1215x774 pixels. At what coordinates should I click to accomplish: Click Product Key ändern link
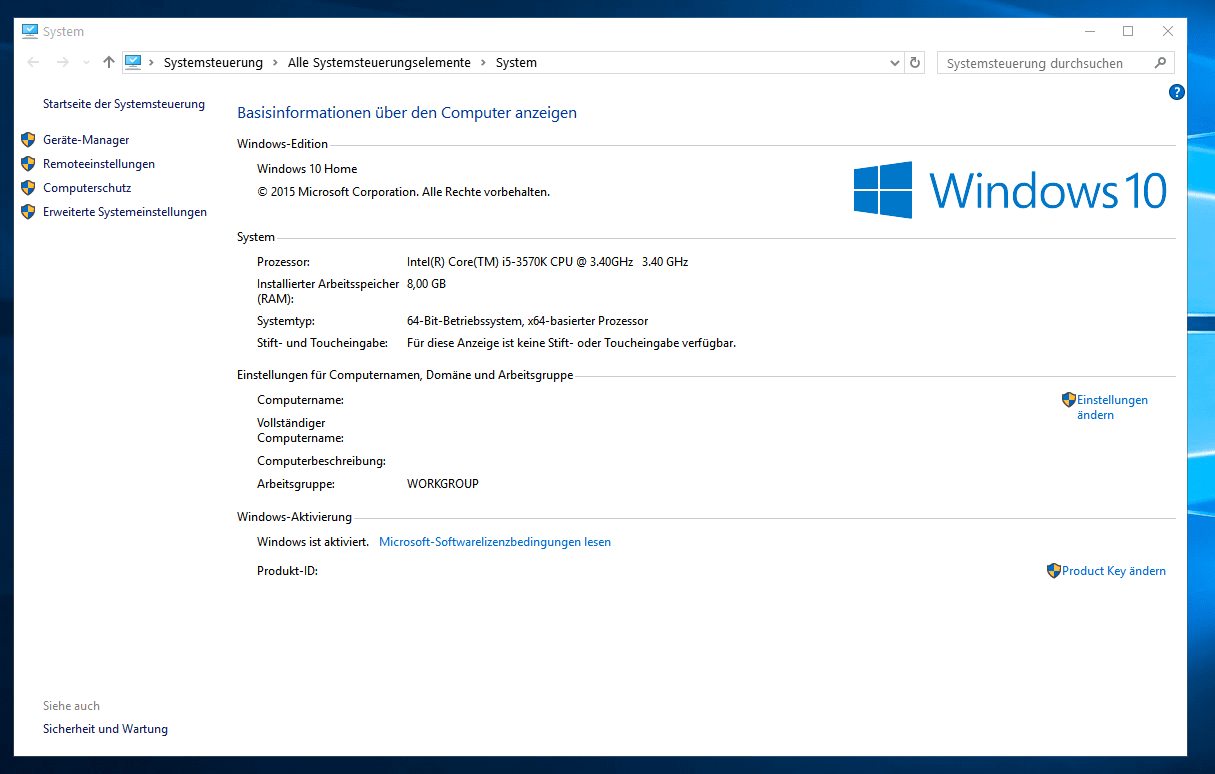(x=1114, y=571)
